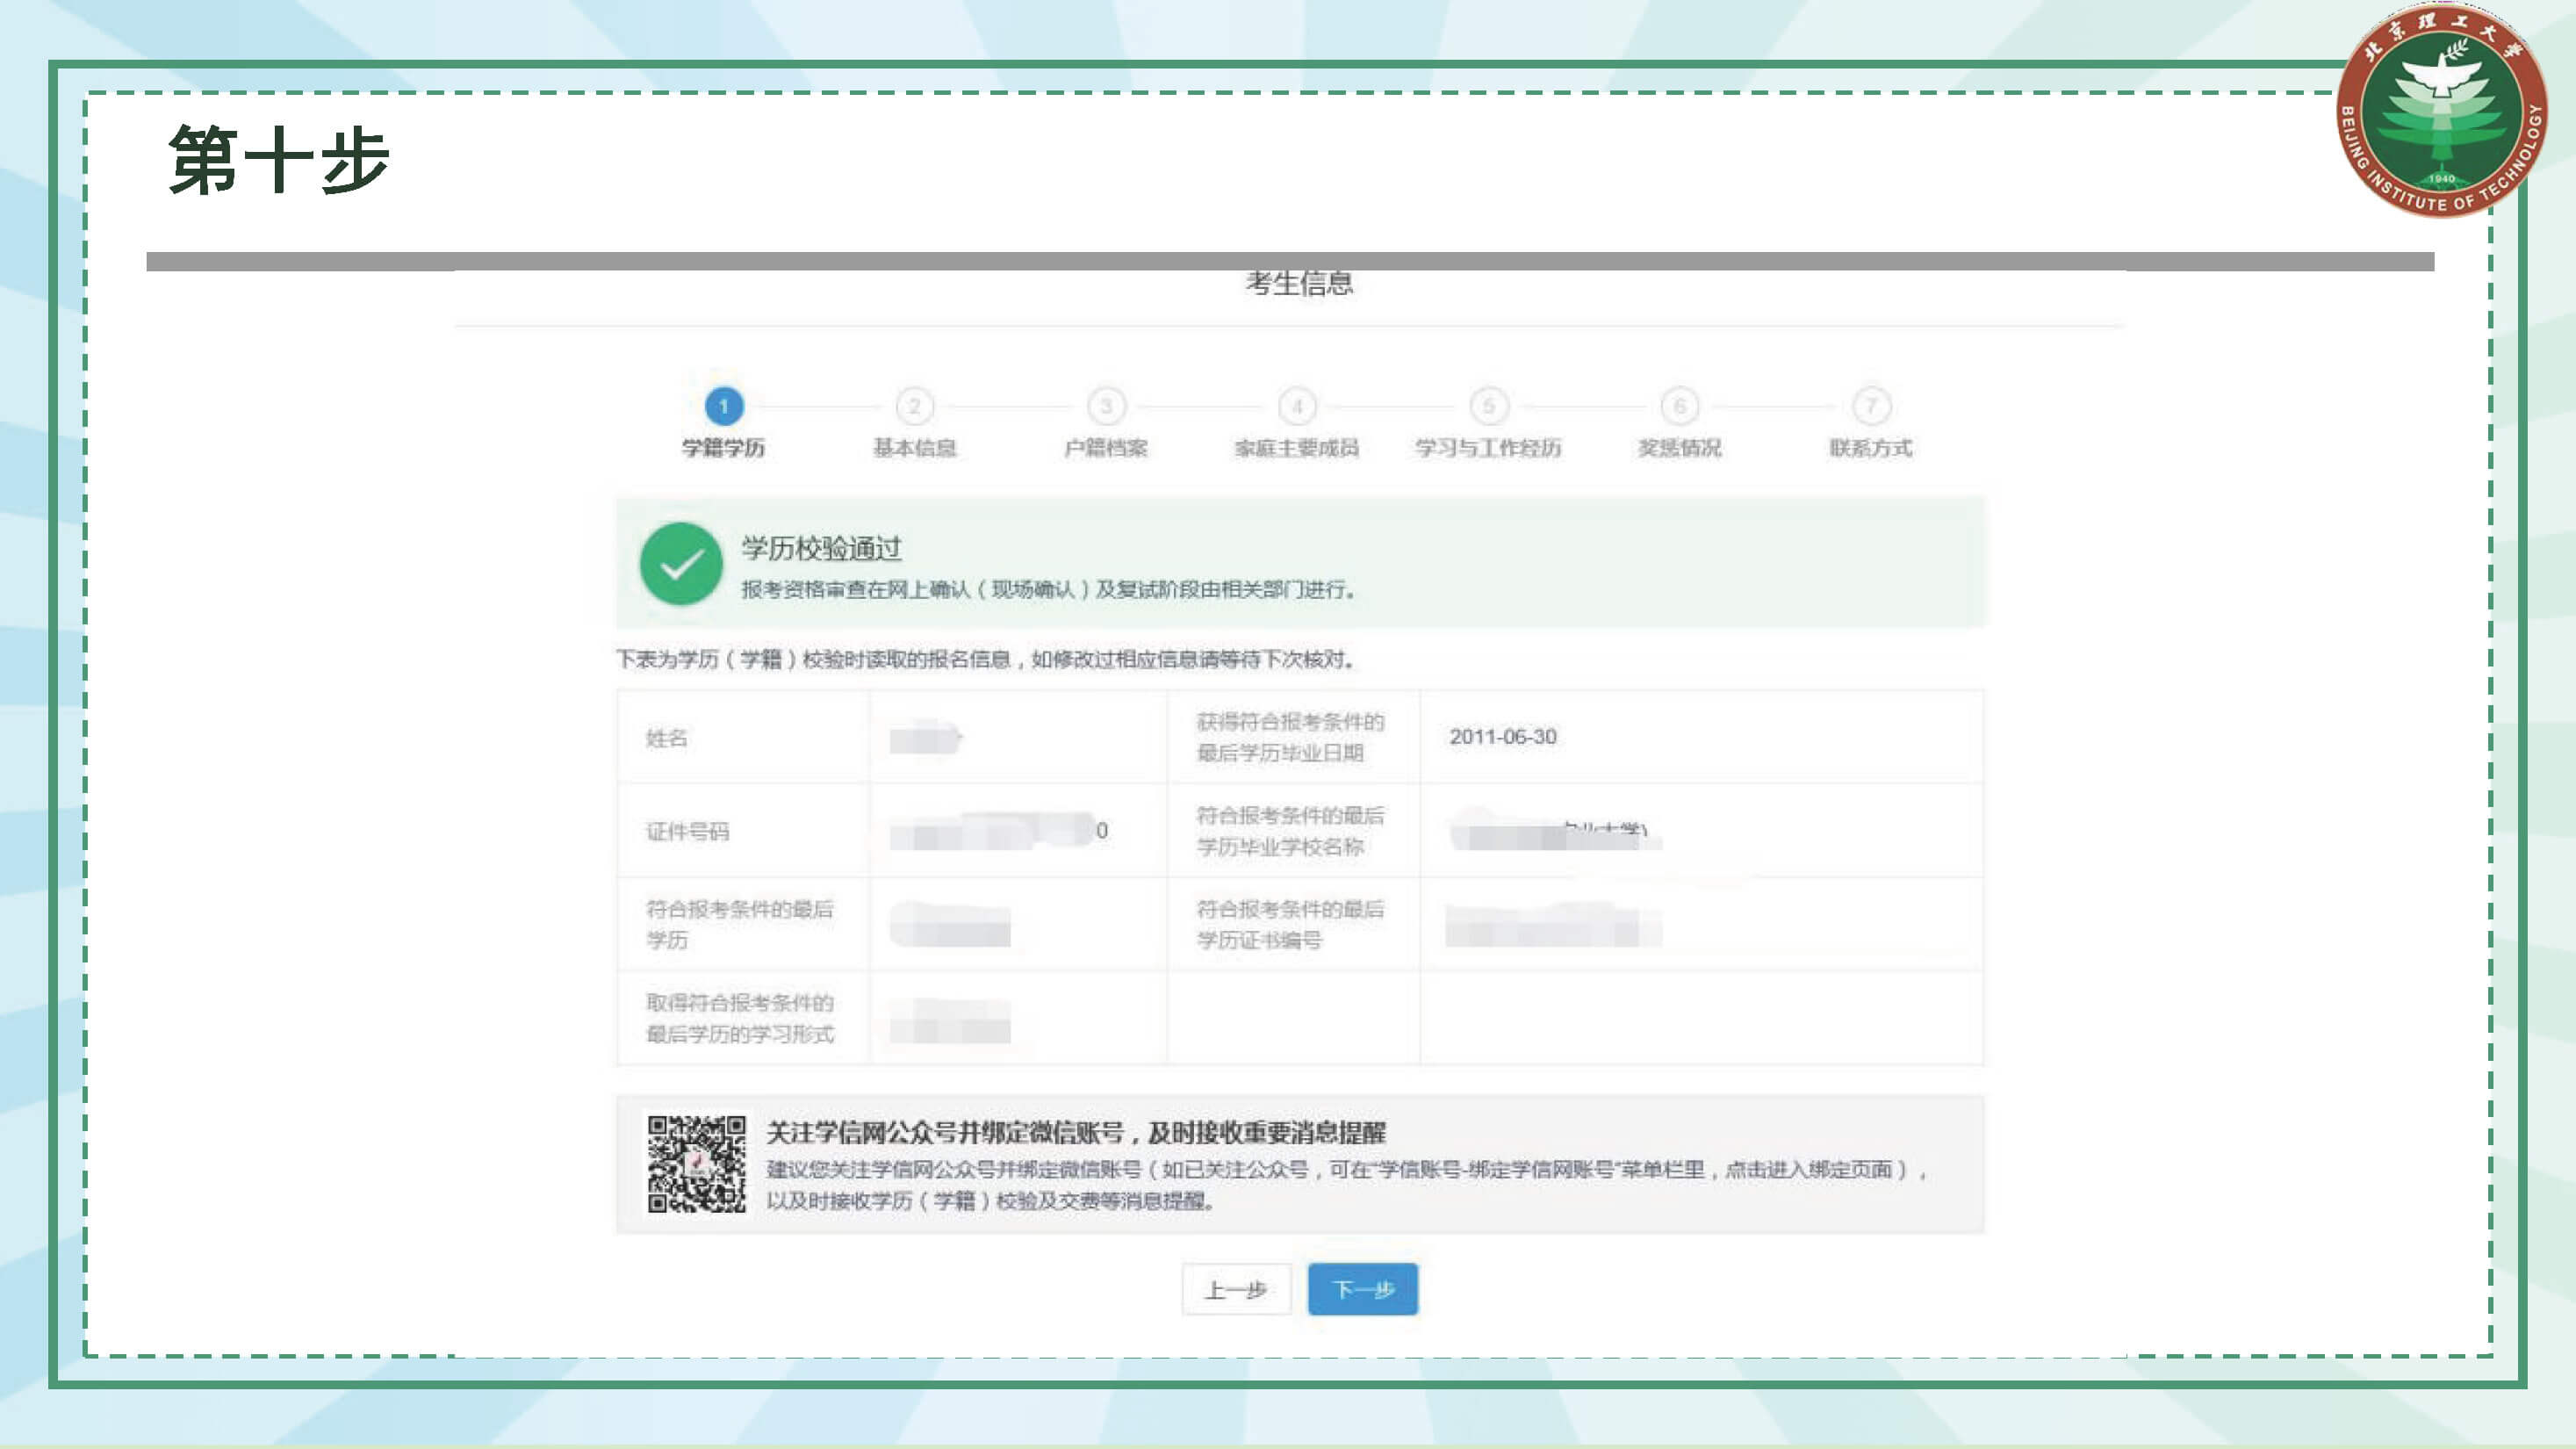Click the WeChat QR code image
This screenshot has width=2576, height=1449.
(696, 1164)
